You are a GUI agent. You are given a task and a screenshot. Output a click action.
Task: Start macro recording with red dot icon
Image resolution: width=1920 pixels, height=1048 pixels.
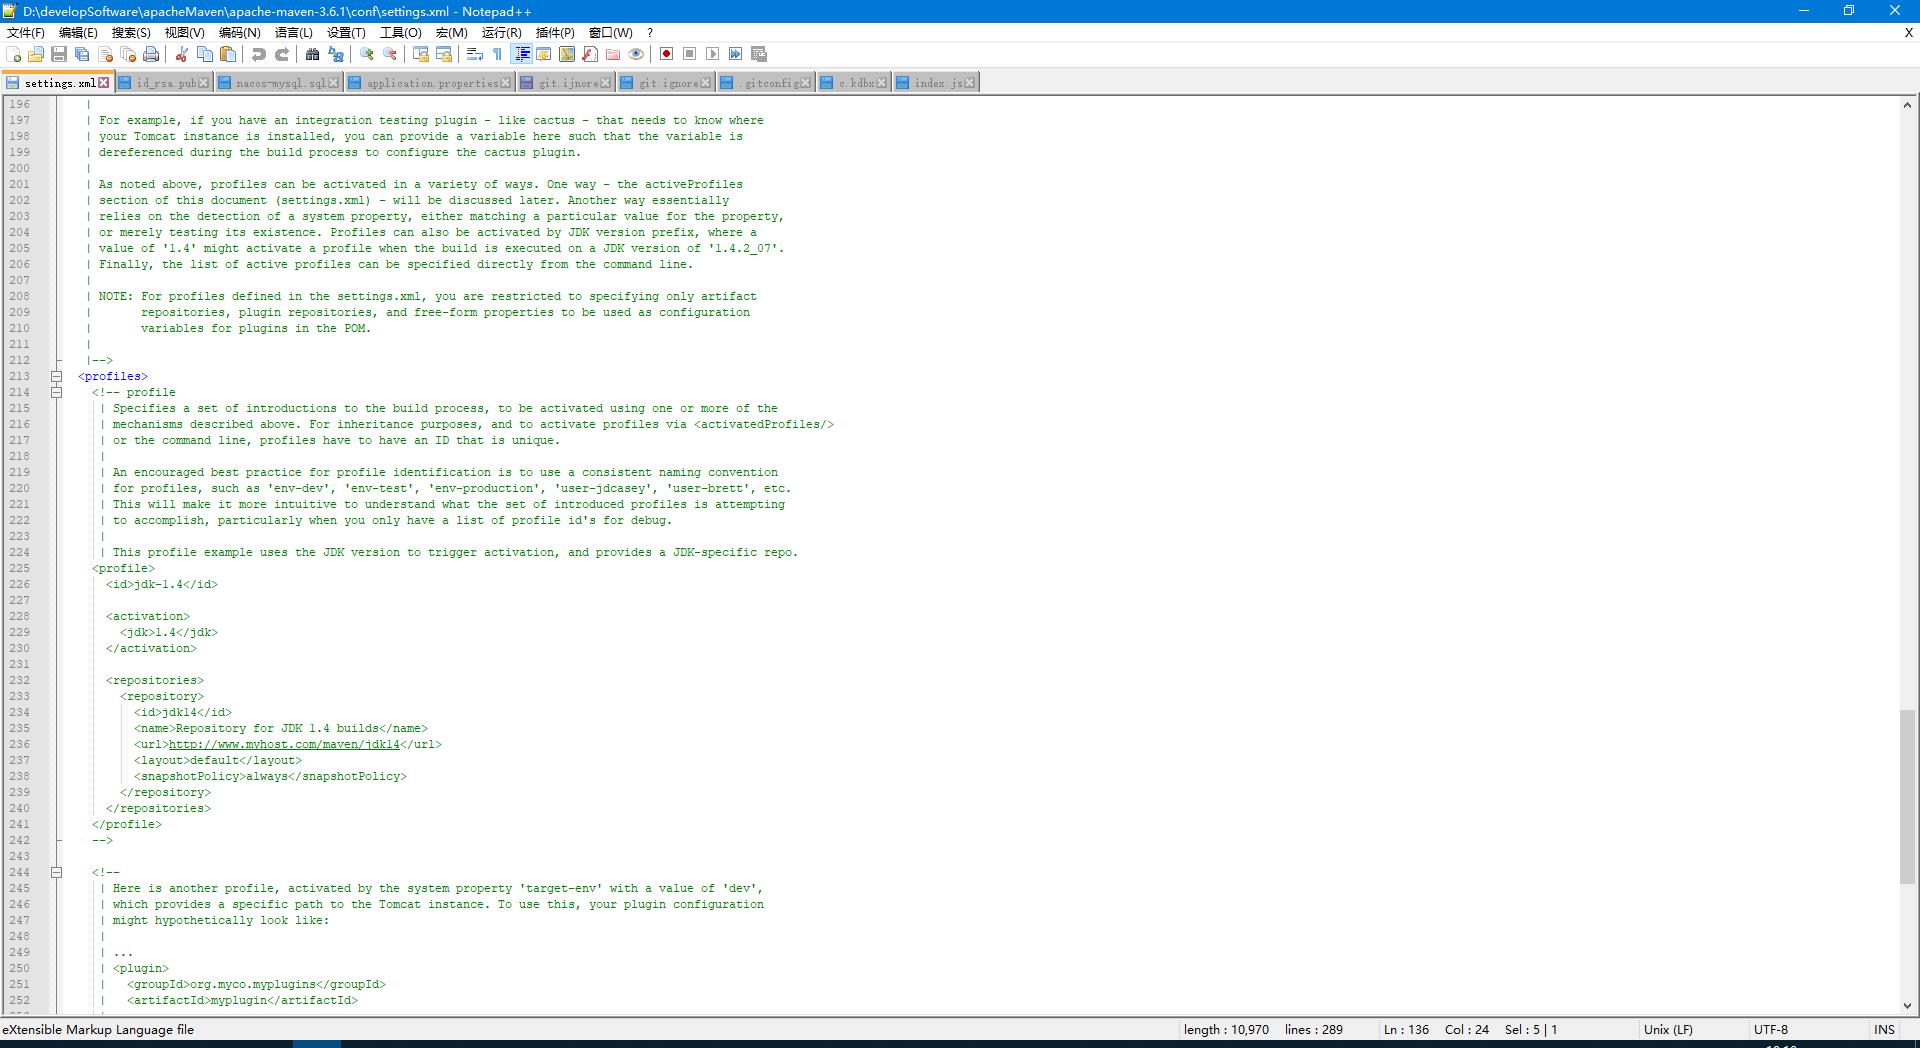666,54
